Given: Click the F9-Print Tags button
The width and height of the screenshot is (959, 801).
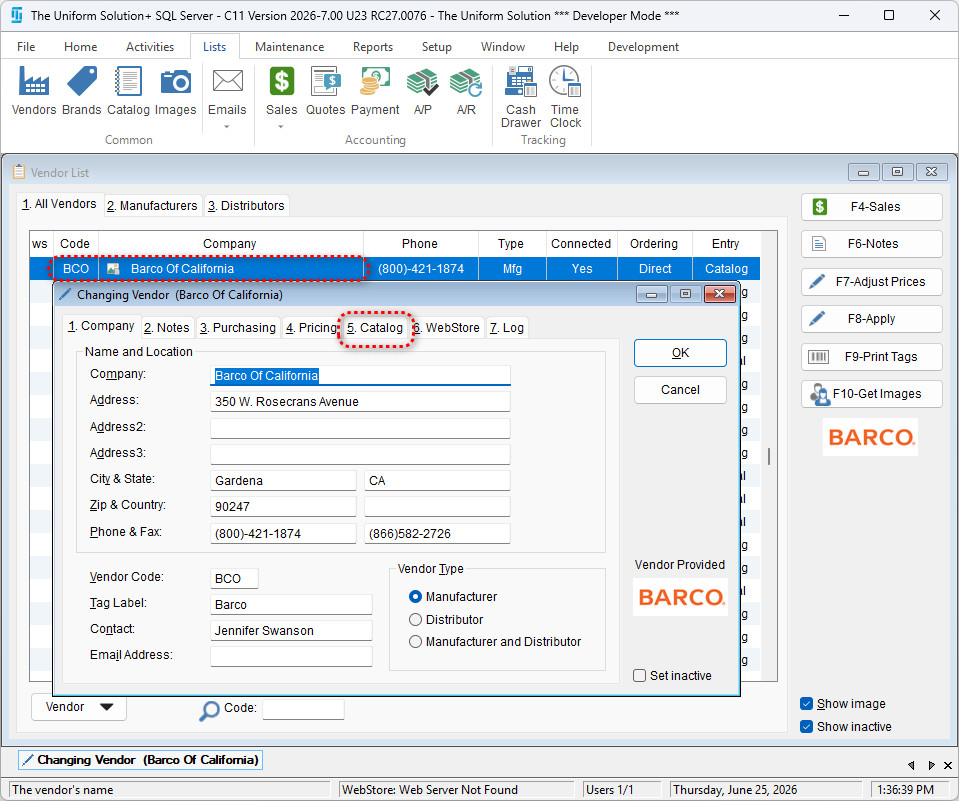Looking at the screenshot, I should [x=872, y=356].
